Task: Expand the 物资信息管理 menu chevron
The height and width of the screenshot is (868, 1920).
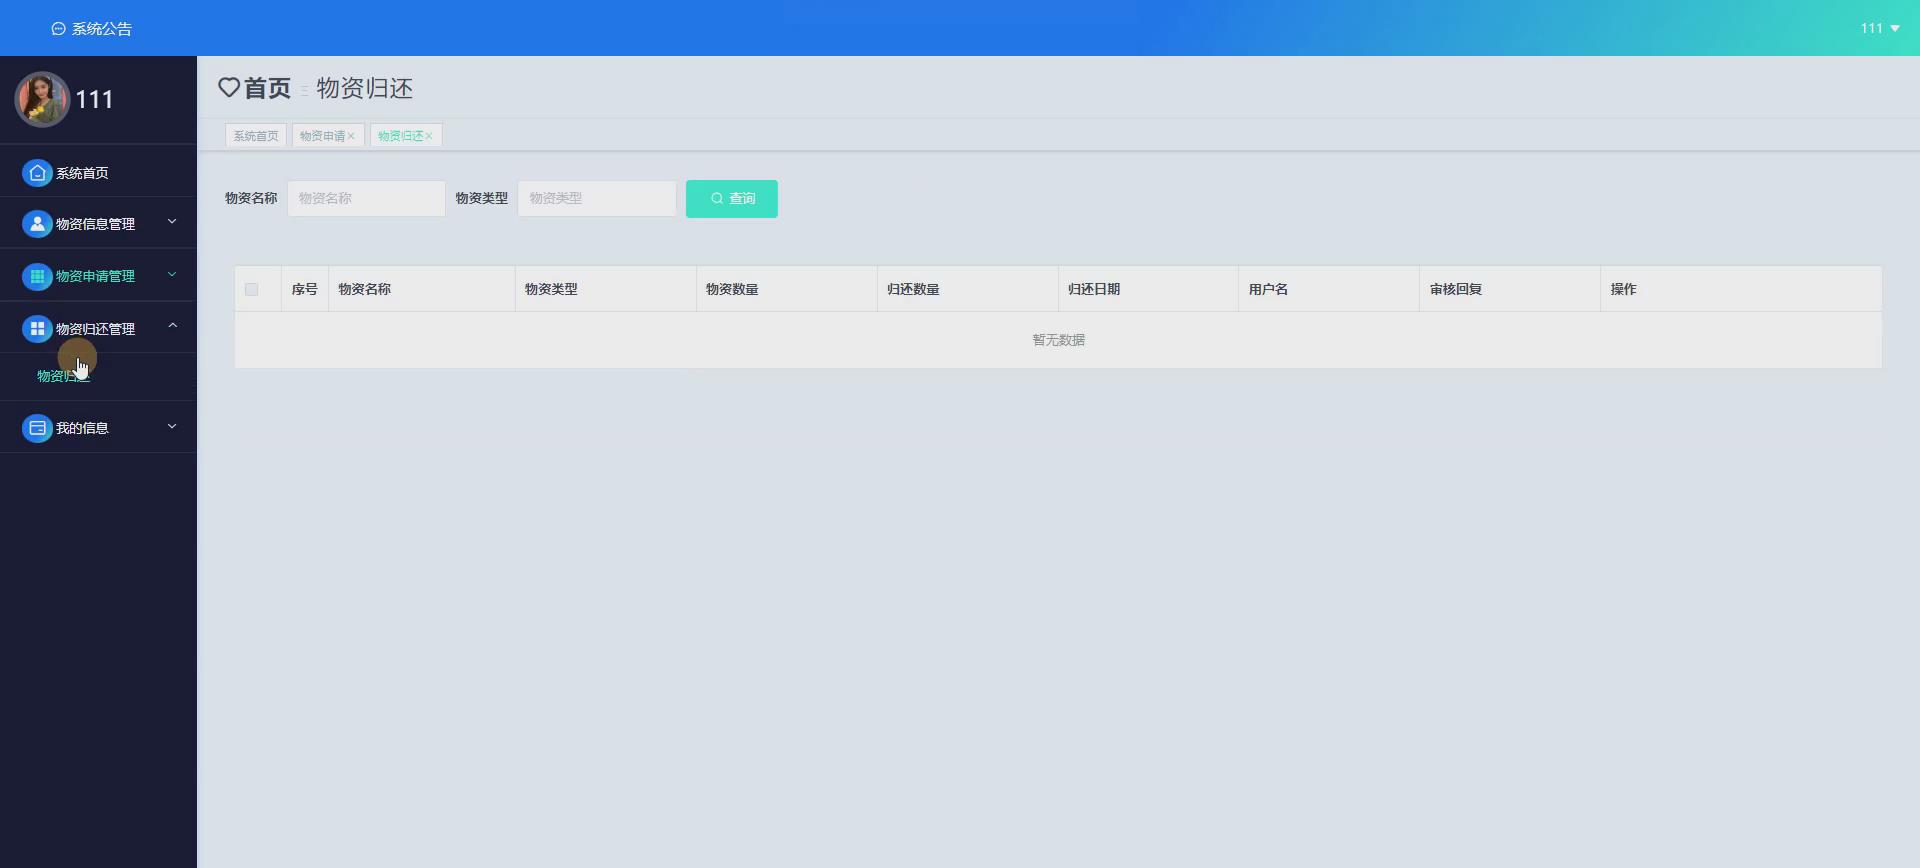Action: tap(172, 222)
